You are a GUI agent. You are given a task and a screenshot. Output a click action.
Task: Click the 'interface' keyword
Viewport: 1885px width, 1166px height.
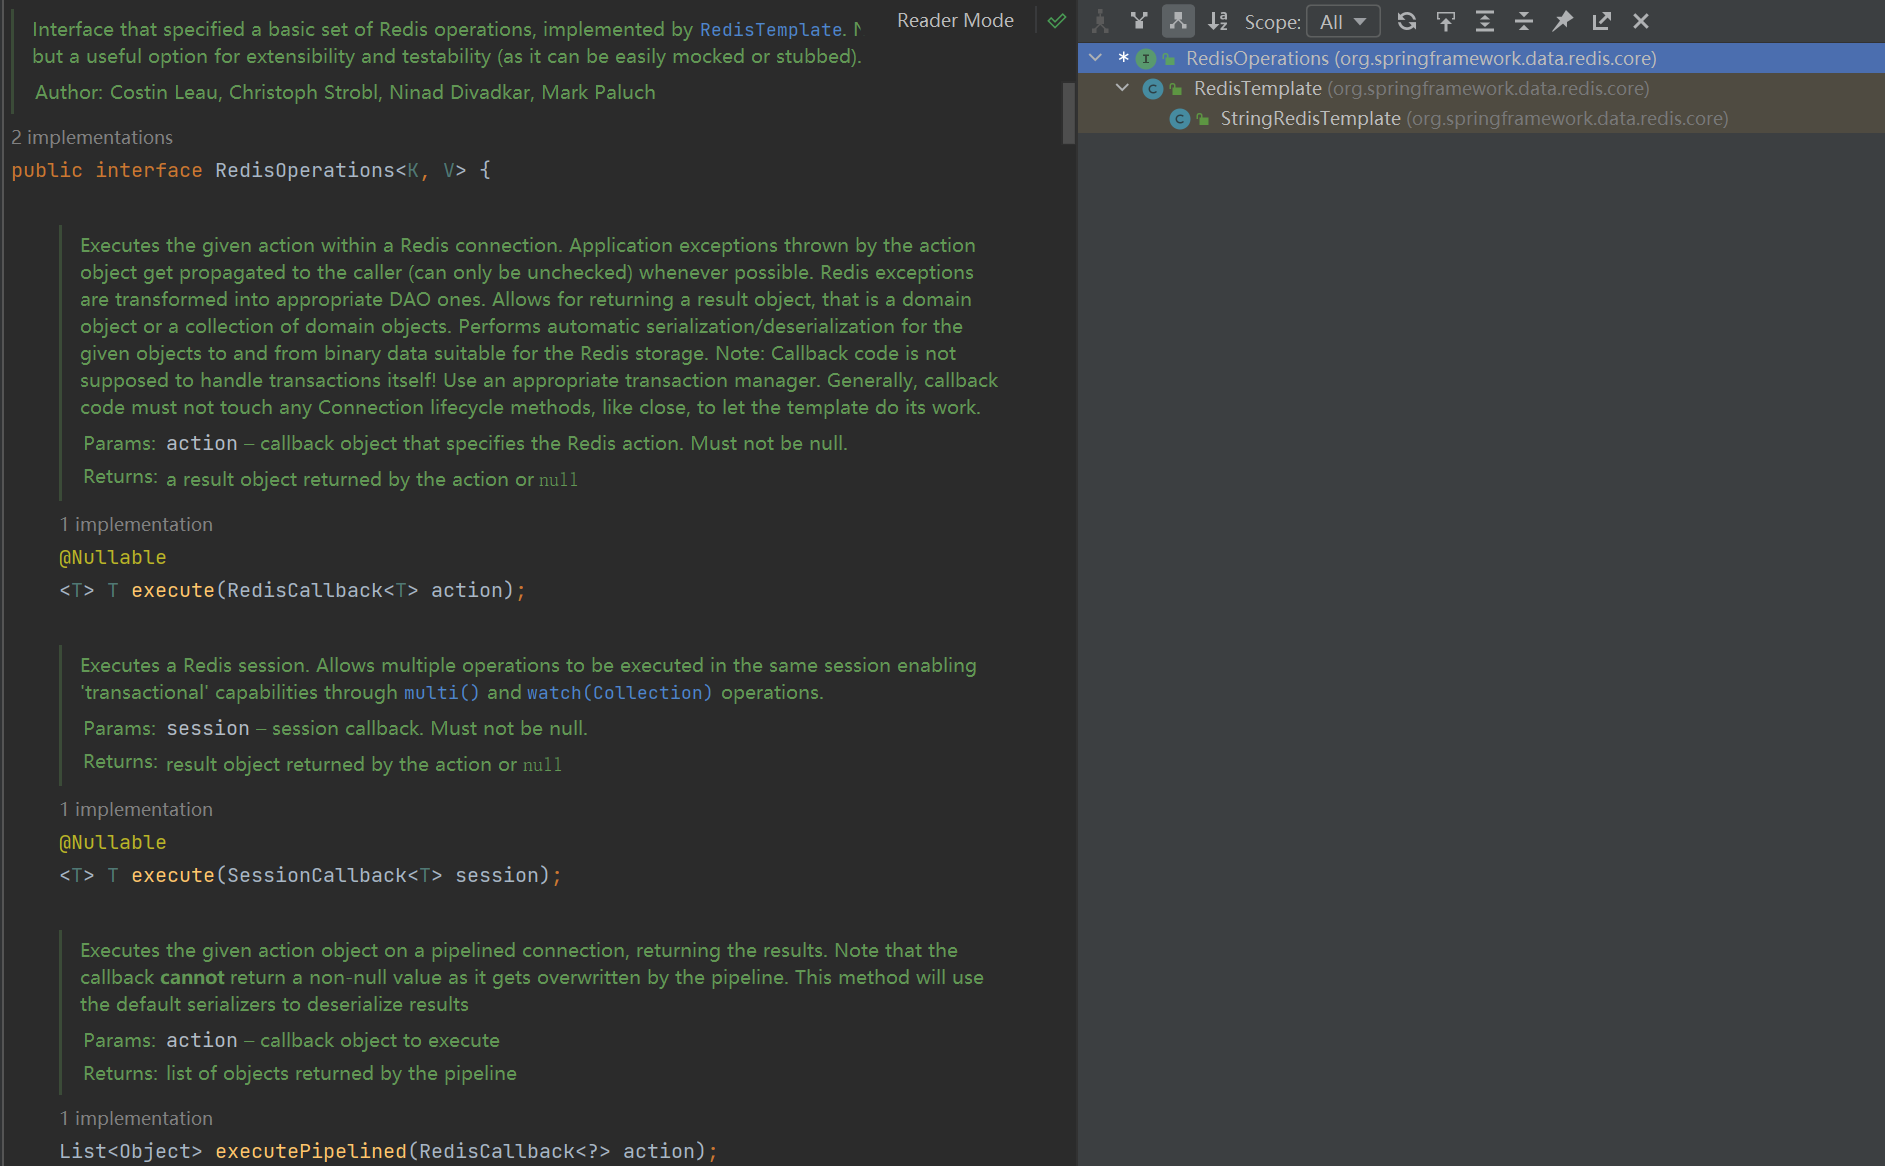[x=149, y=170]
